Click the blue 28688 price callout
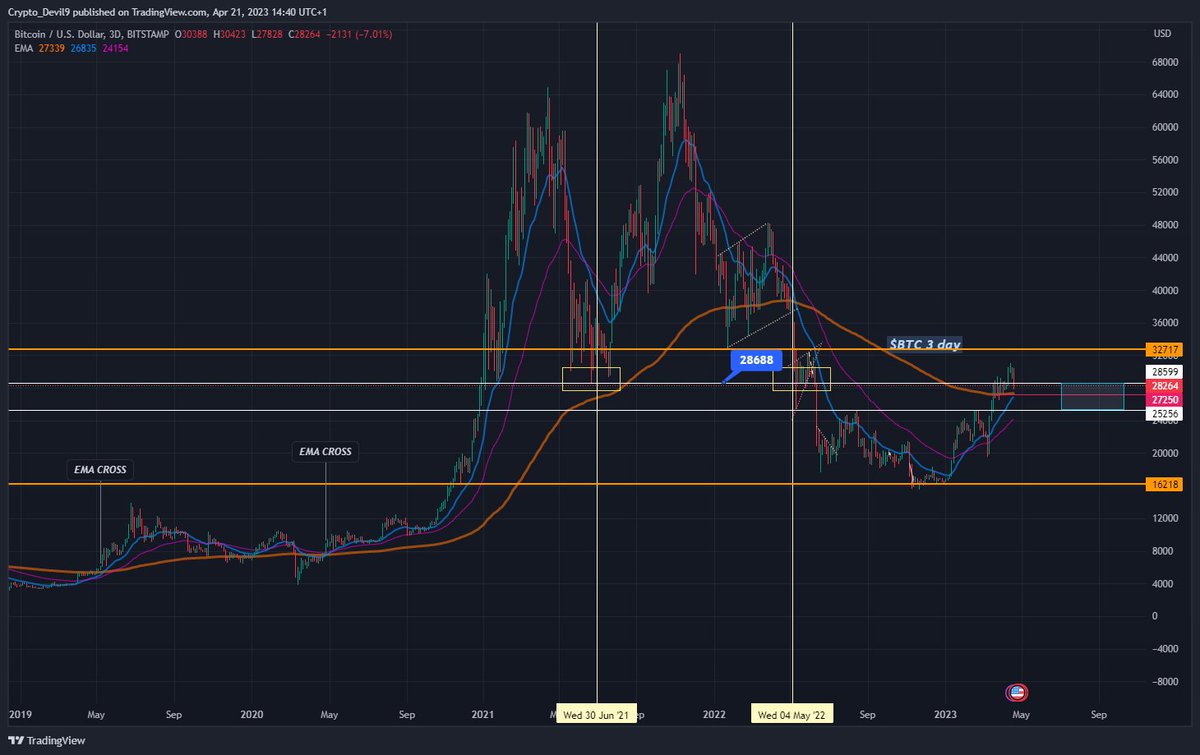 [x=756, y=360]
